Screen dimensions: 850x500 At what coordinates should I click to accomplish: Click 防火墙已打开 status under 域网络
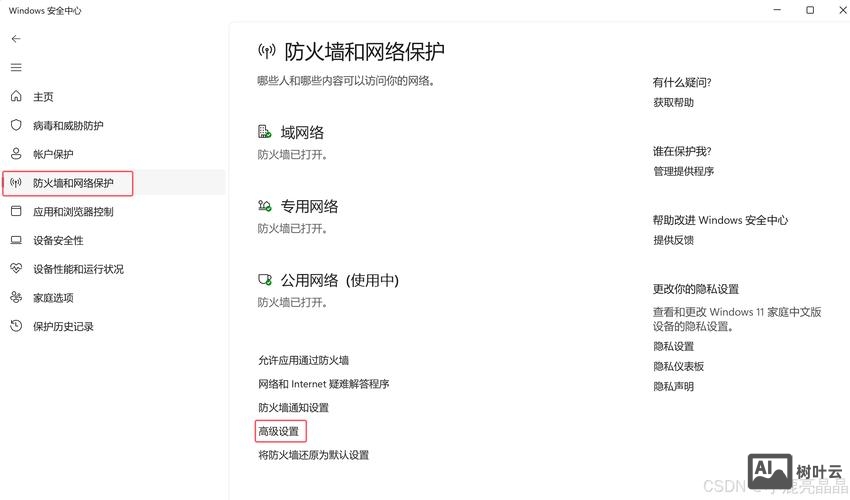[x=292, y=155]
